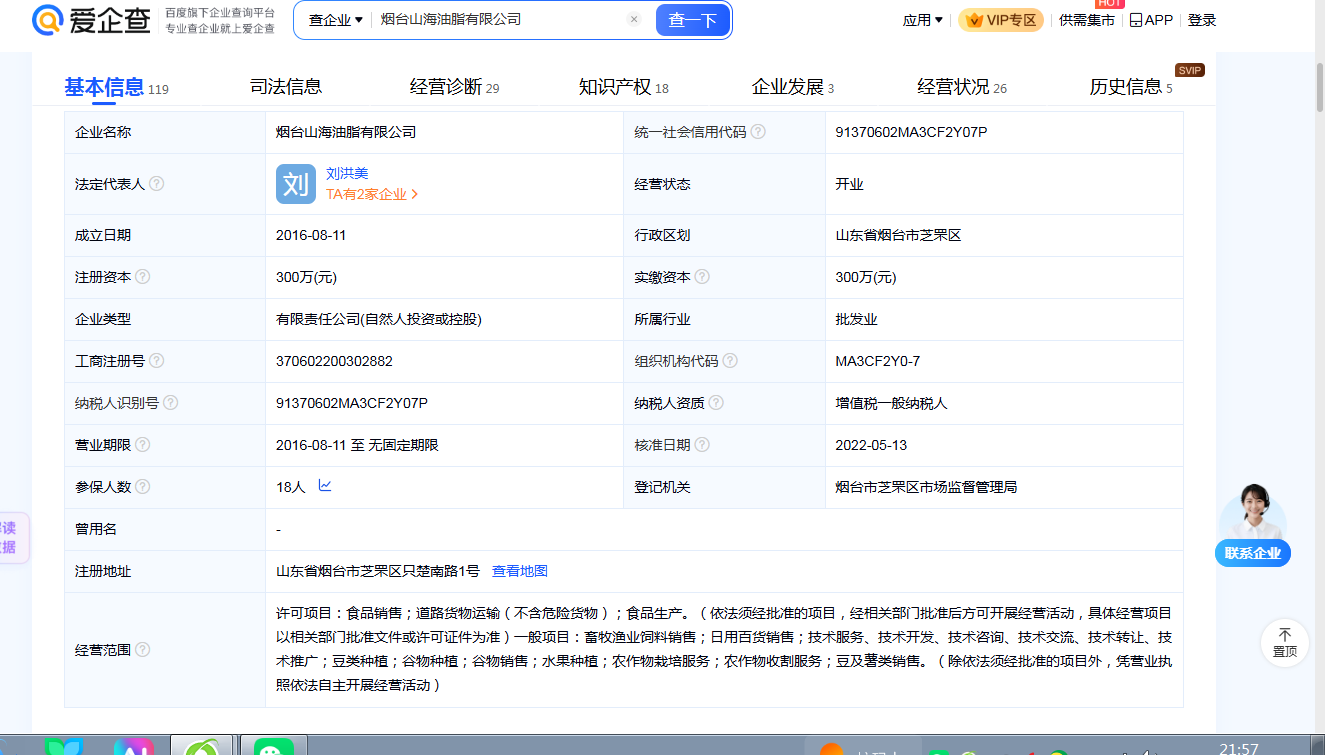Click the 查看地图 link

point(520,571)
